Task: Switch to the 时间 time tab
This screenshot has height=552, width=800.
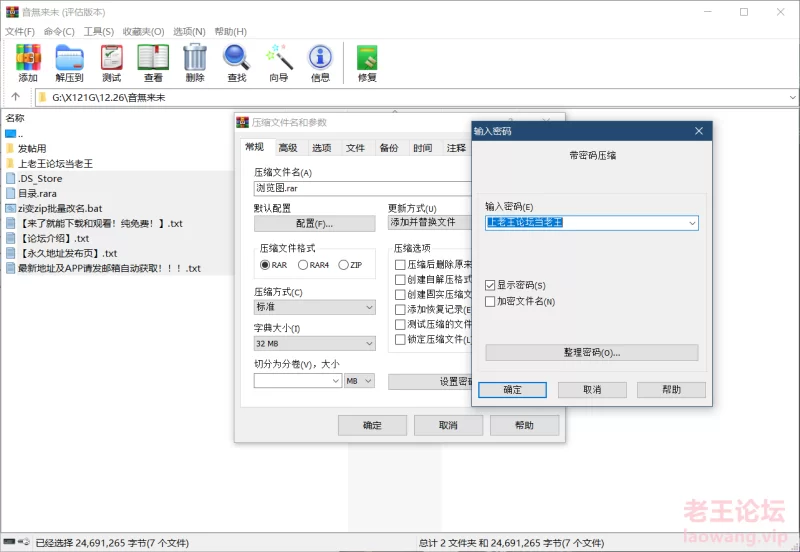Action: pos(422,148)
